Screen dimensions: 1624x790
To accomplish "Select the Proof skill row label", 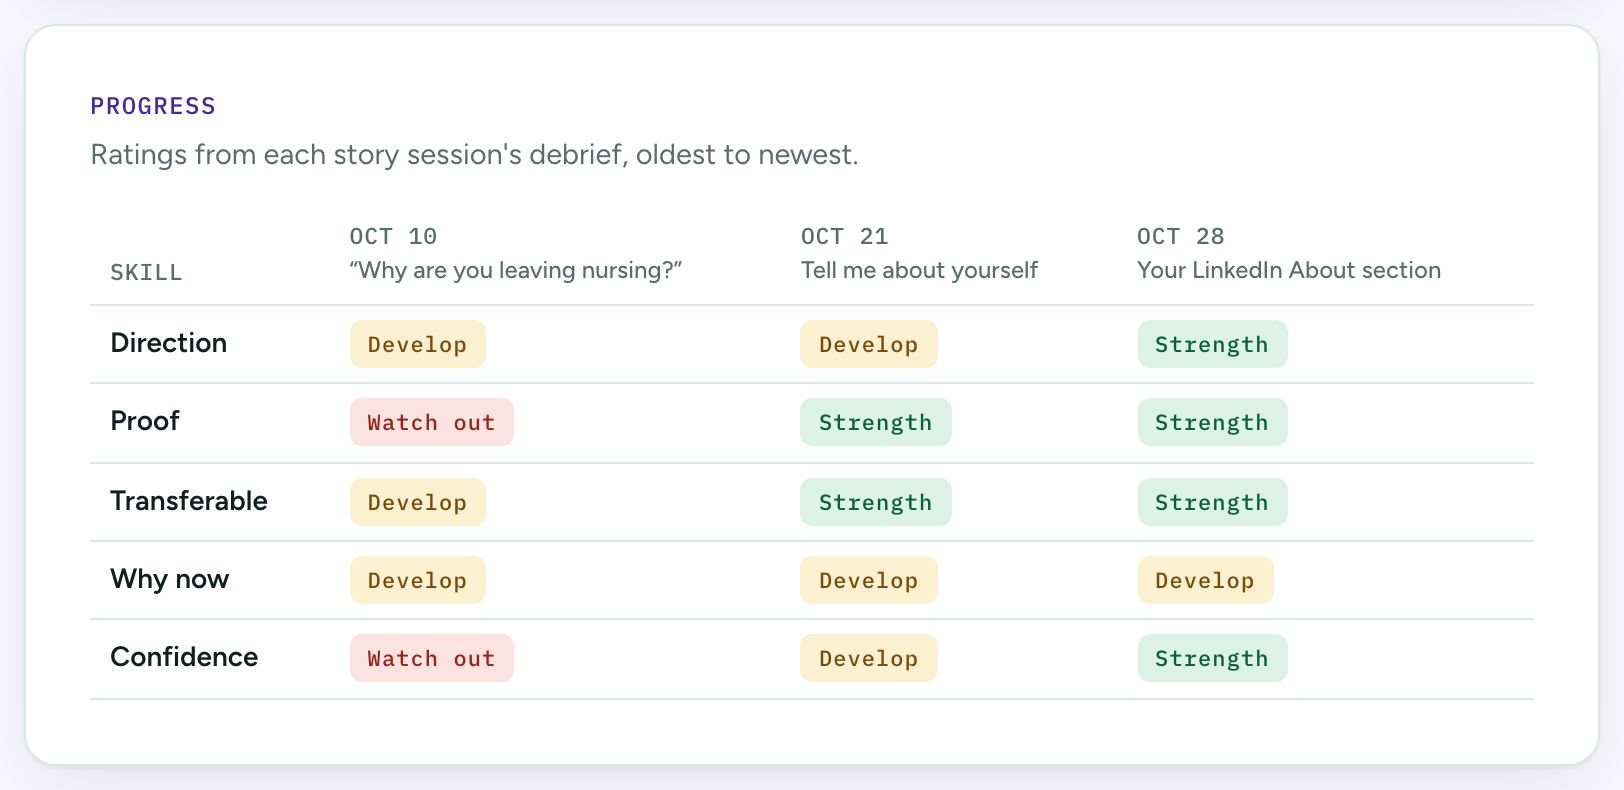I will click(x=144, y=421).
